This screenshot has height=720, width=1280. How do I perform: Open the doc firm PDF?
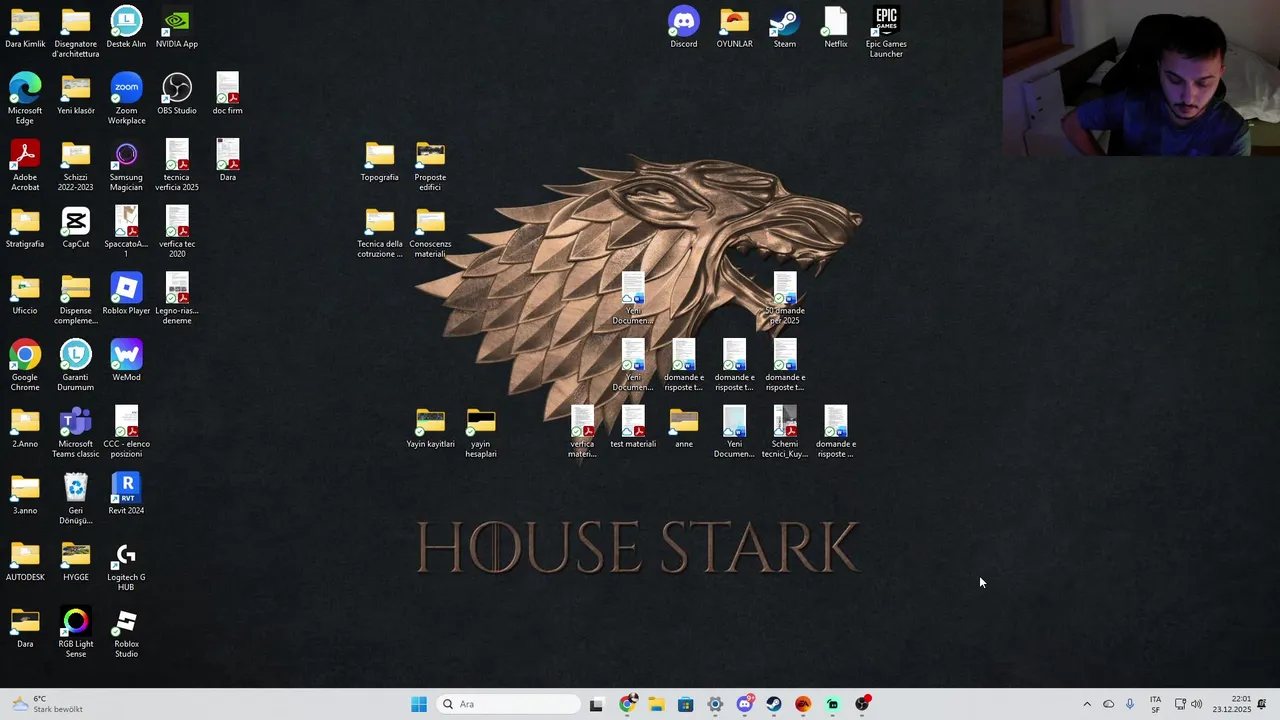point(228,94)
